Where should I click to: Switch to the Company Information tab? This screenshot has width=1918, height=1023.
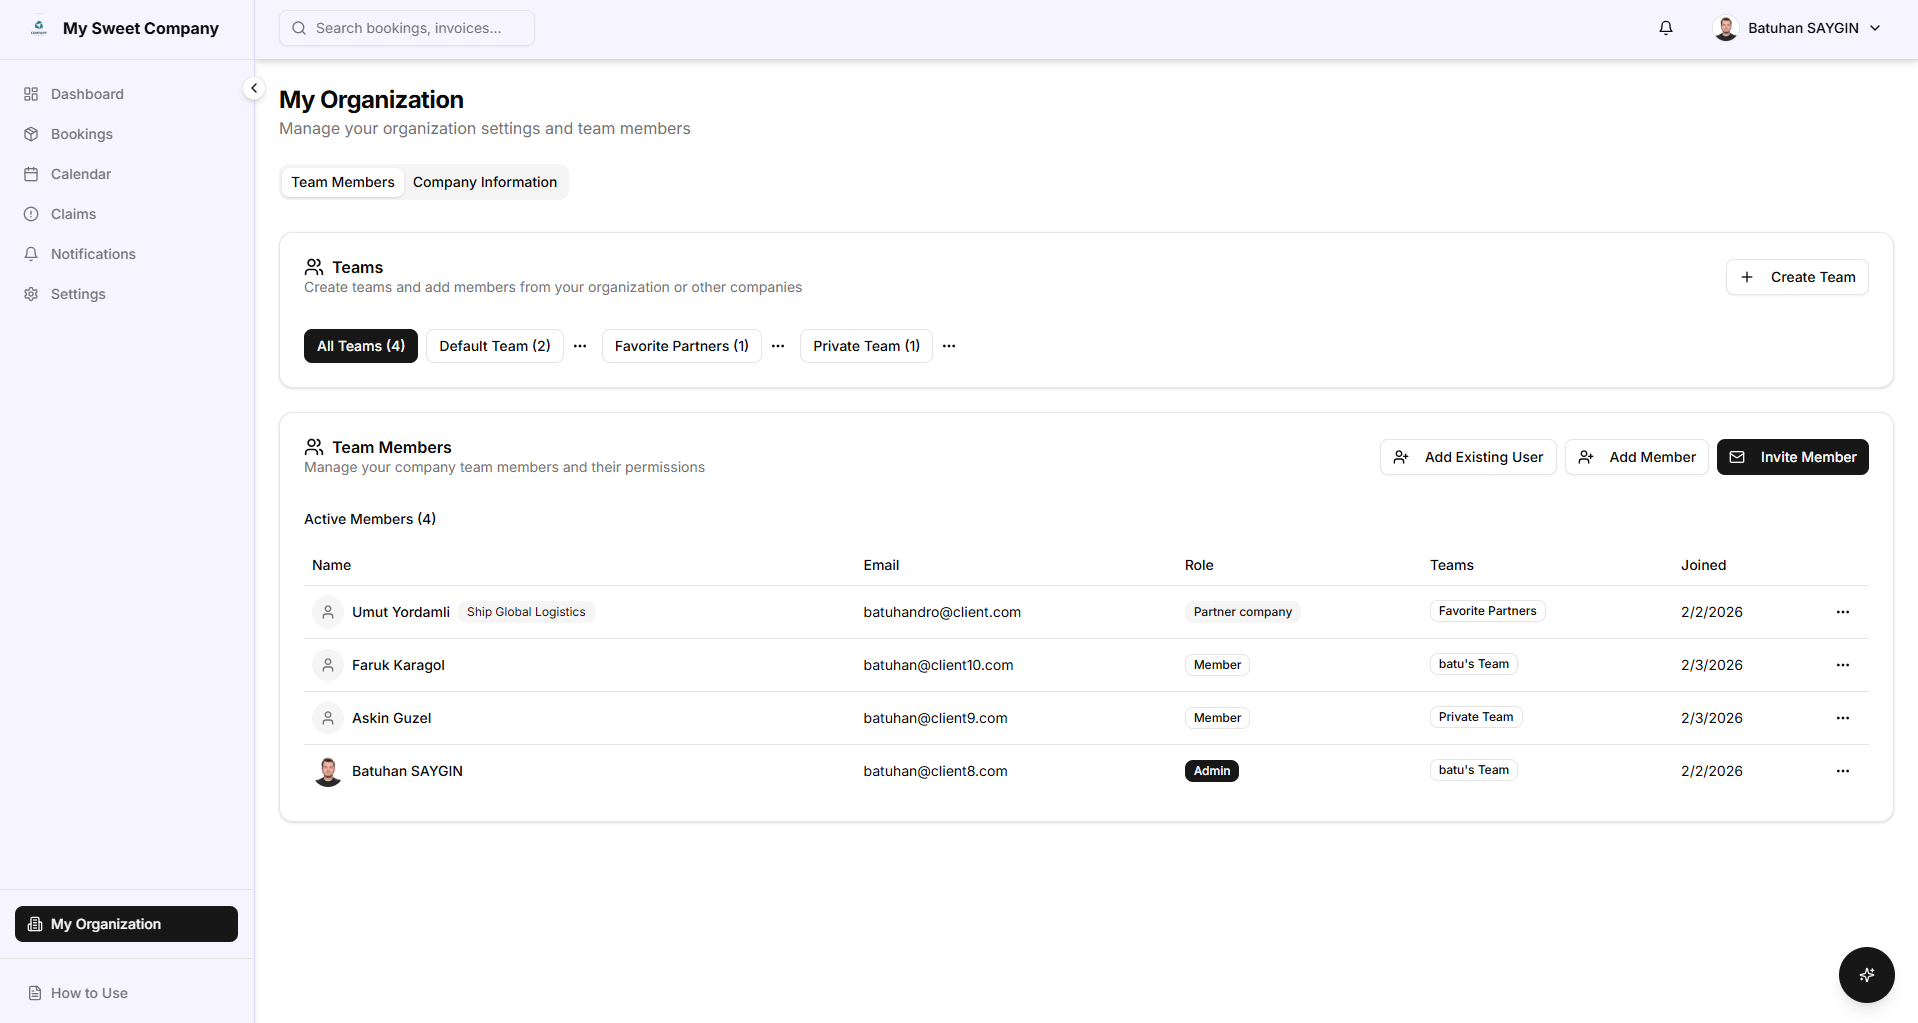pyautogui.click(x=485, y=182)
